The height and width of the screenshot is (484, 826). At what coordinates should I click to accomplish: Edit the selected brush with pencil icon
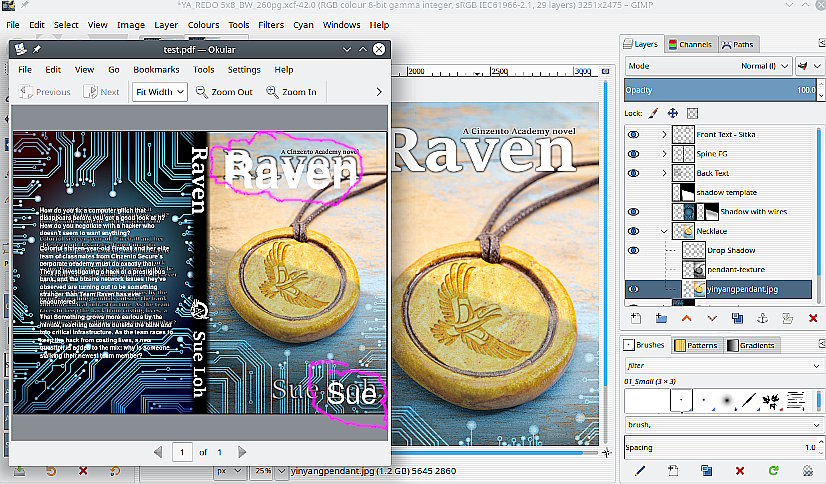point(640,470)
